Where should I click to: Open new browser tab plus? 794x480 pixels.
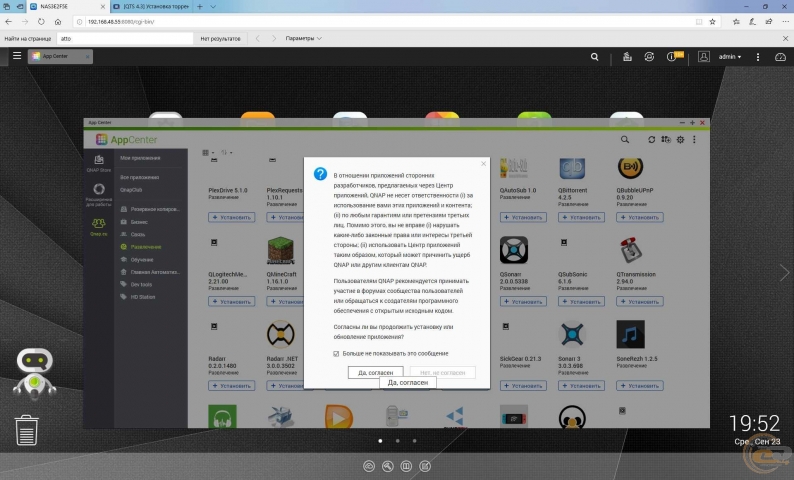[200, 7]
